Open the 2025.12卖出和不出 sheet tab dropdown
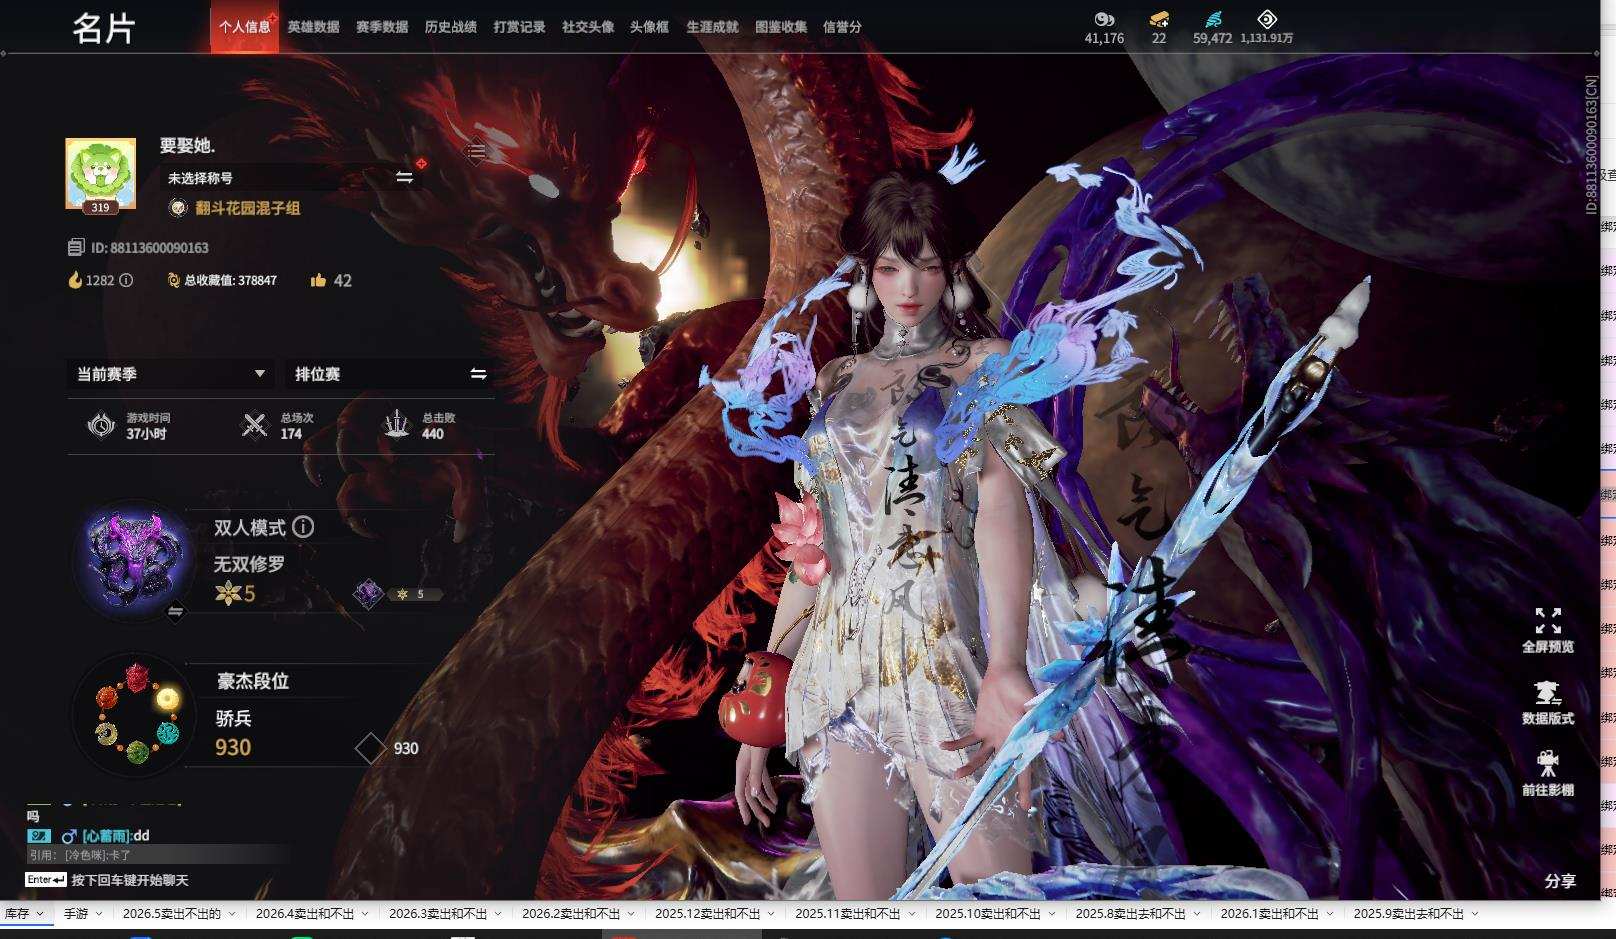 click(x=771, y=914)
